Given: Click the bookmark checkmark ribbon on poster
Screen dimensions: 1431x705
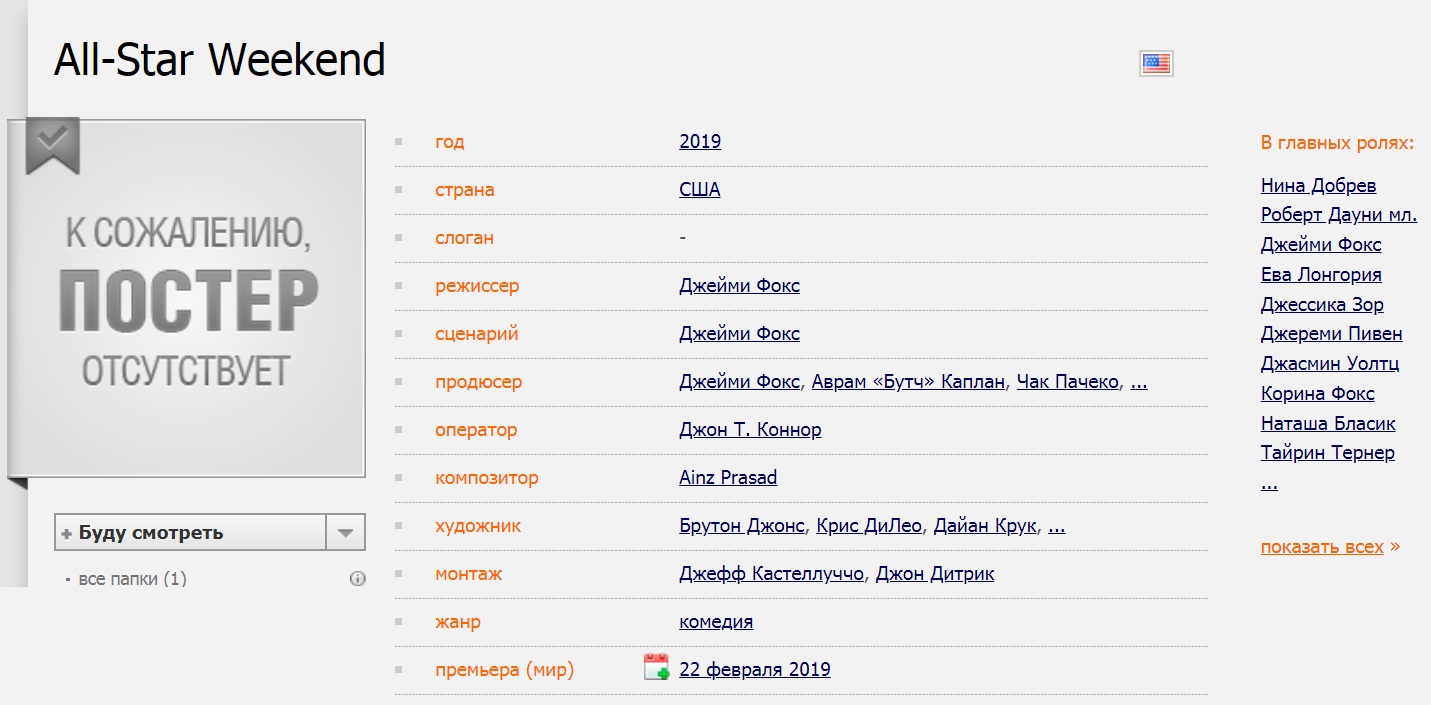Looking at the screenshot, I should [x=52, y=144].
